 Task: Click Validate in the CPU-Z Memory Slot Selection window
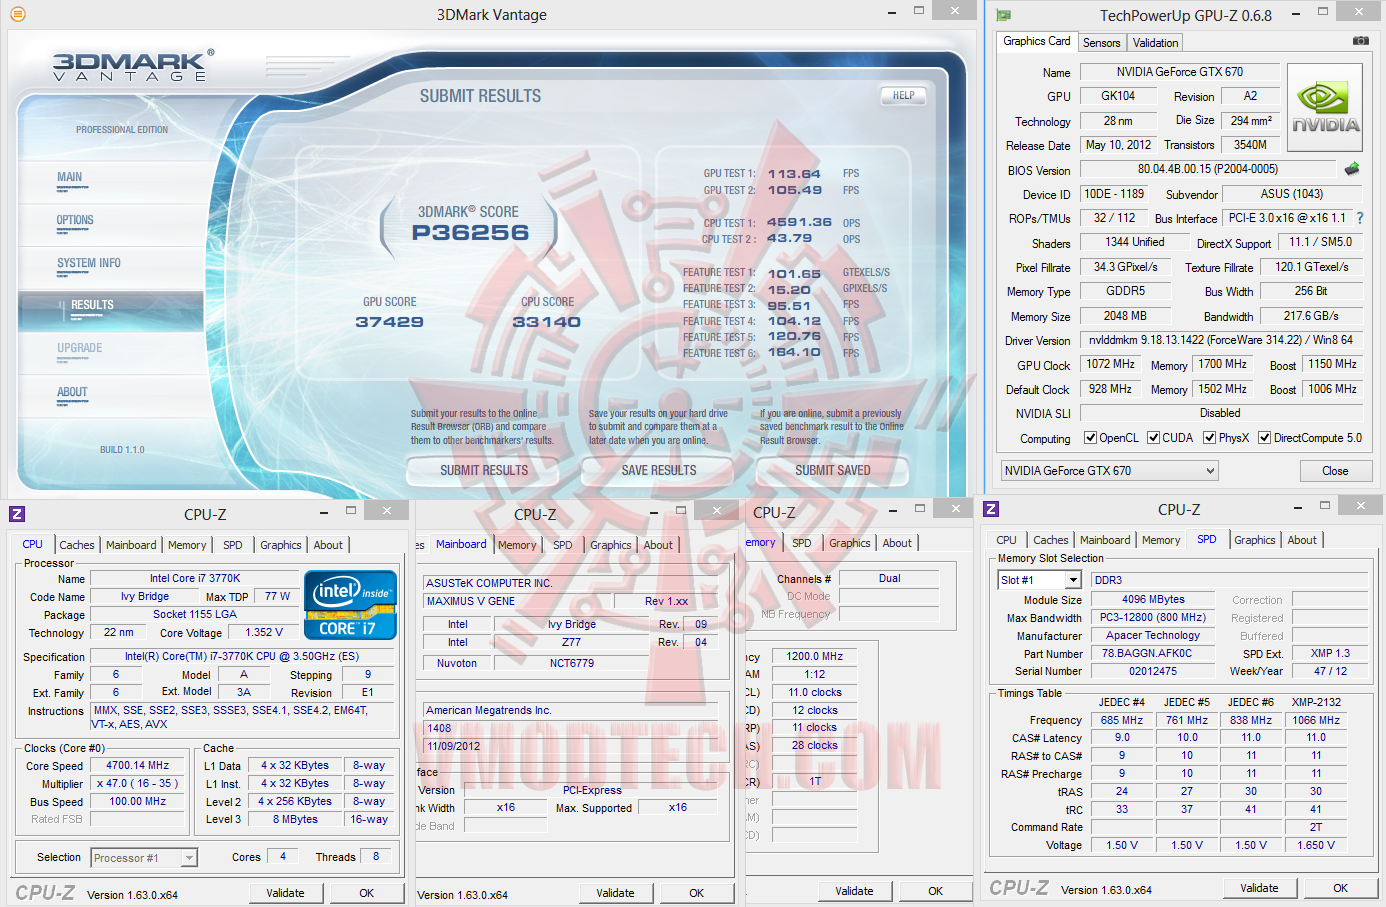coord(1259,888)
